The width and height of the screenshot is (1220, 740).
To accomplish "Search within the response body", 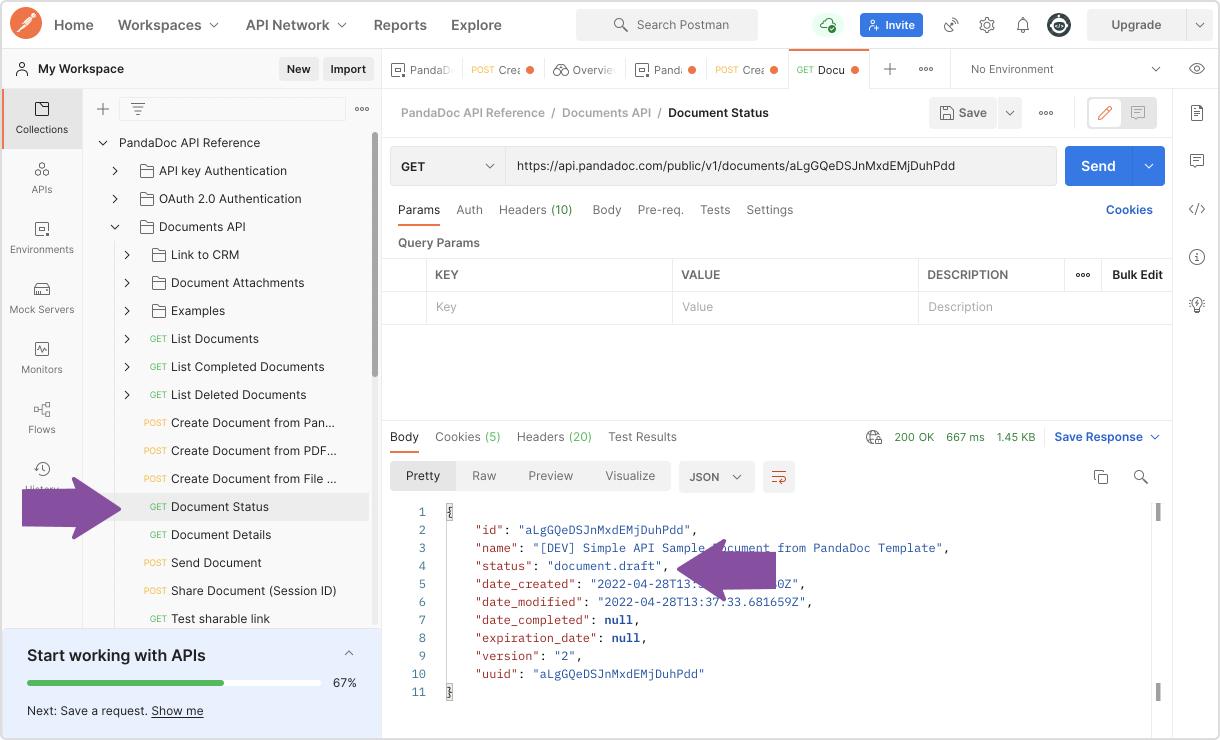I will (1140, 477).
